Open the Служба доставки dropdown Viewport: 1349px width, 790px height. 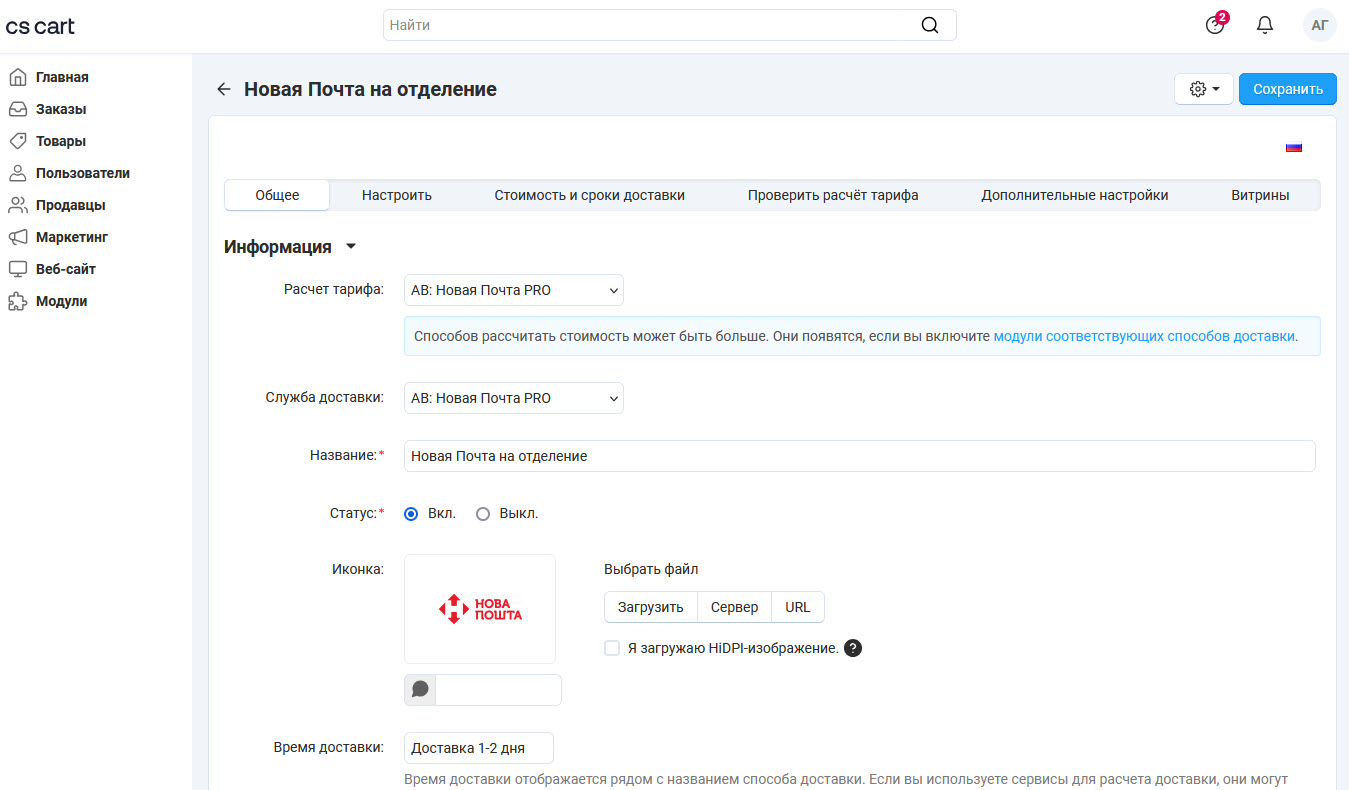[513, 398]
